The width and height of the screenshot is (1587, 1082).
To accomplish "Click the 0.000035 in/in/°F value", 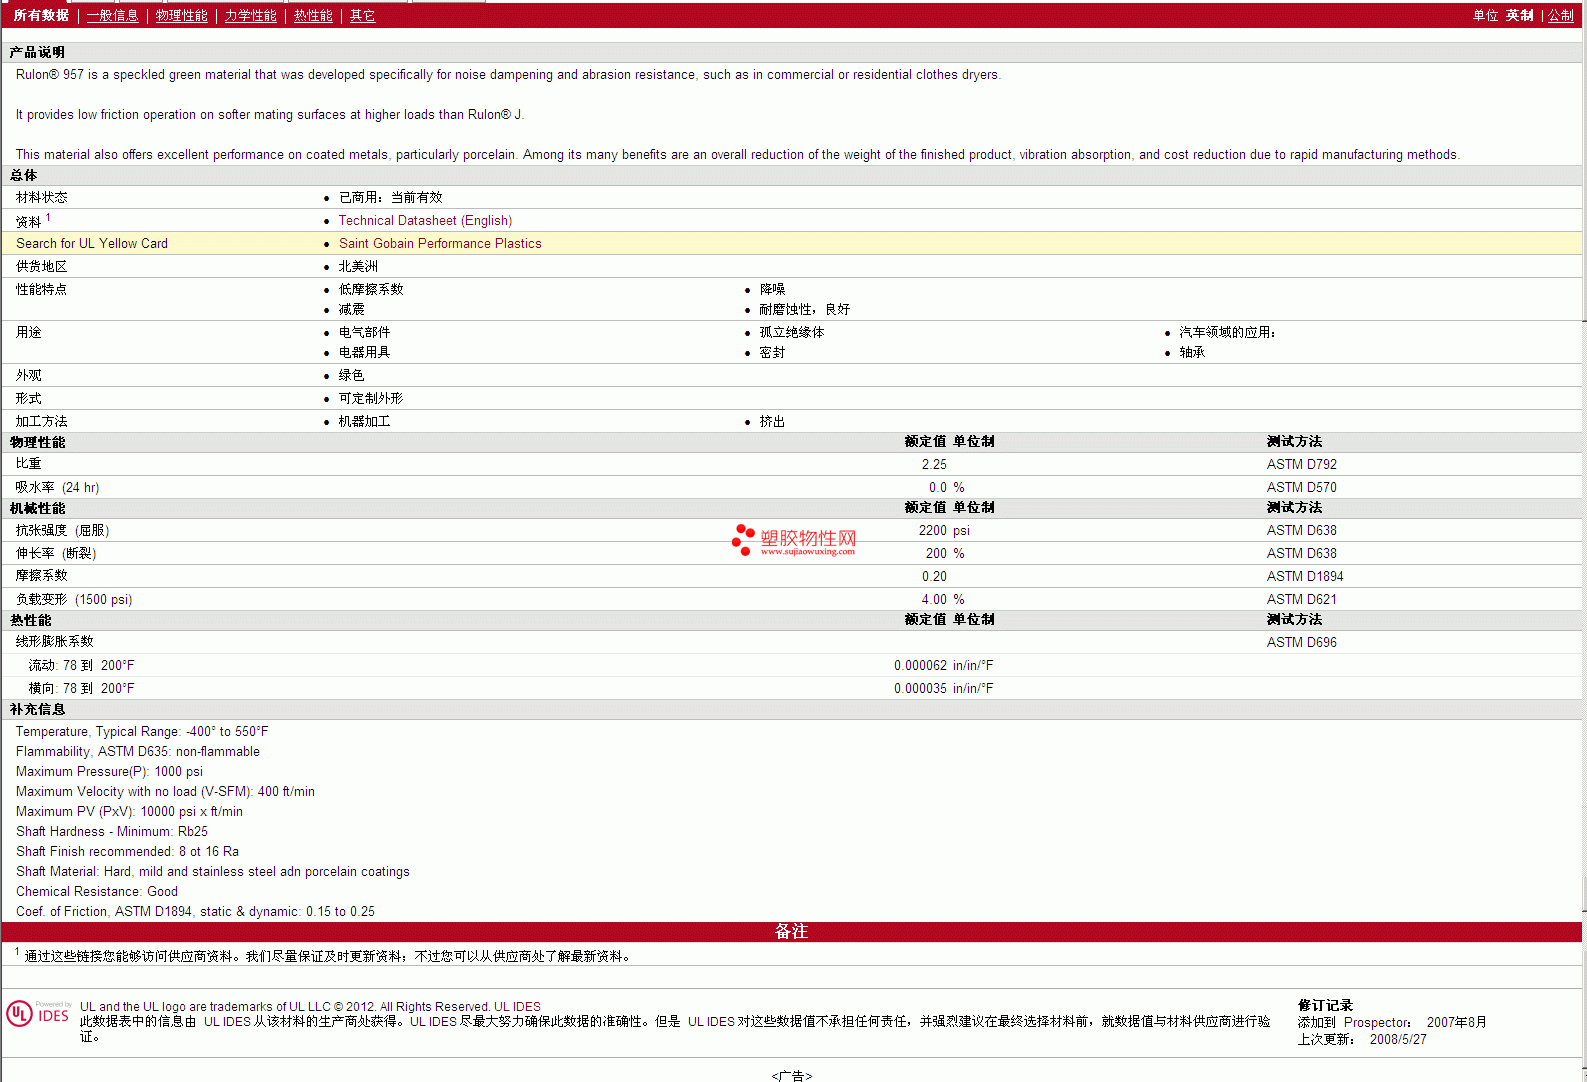I will (943, 689).
